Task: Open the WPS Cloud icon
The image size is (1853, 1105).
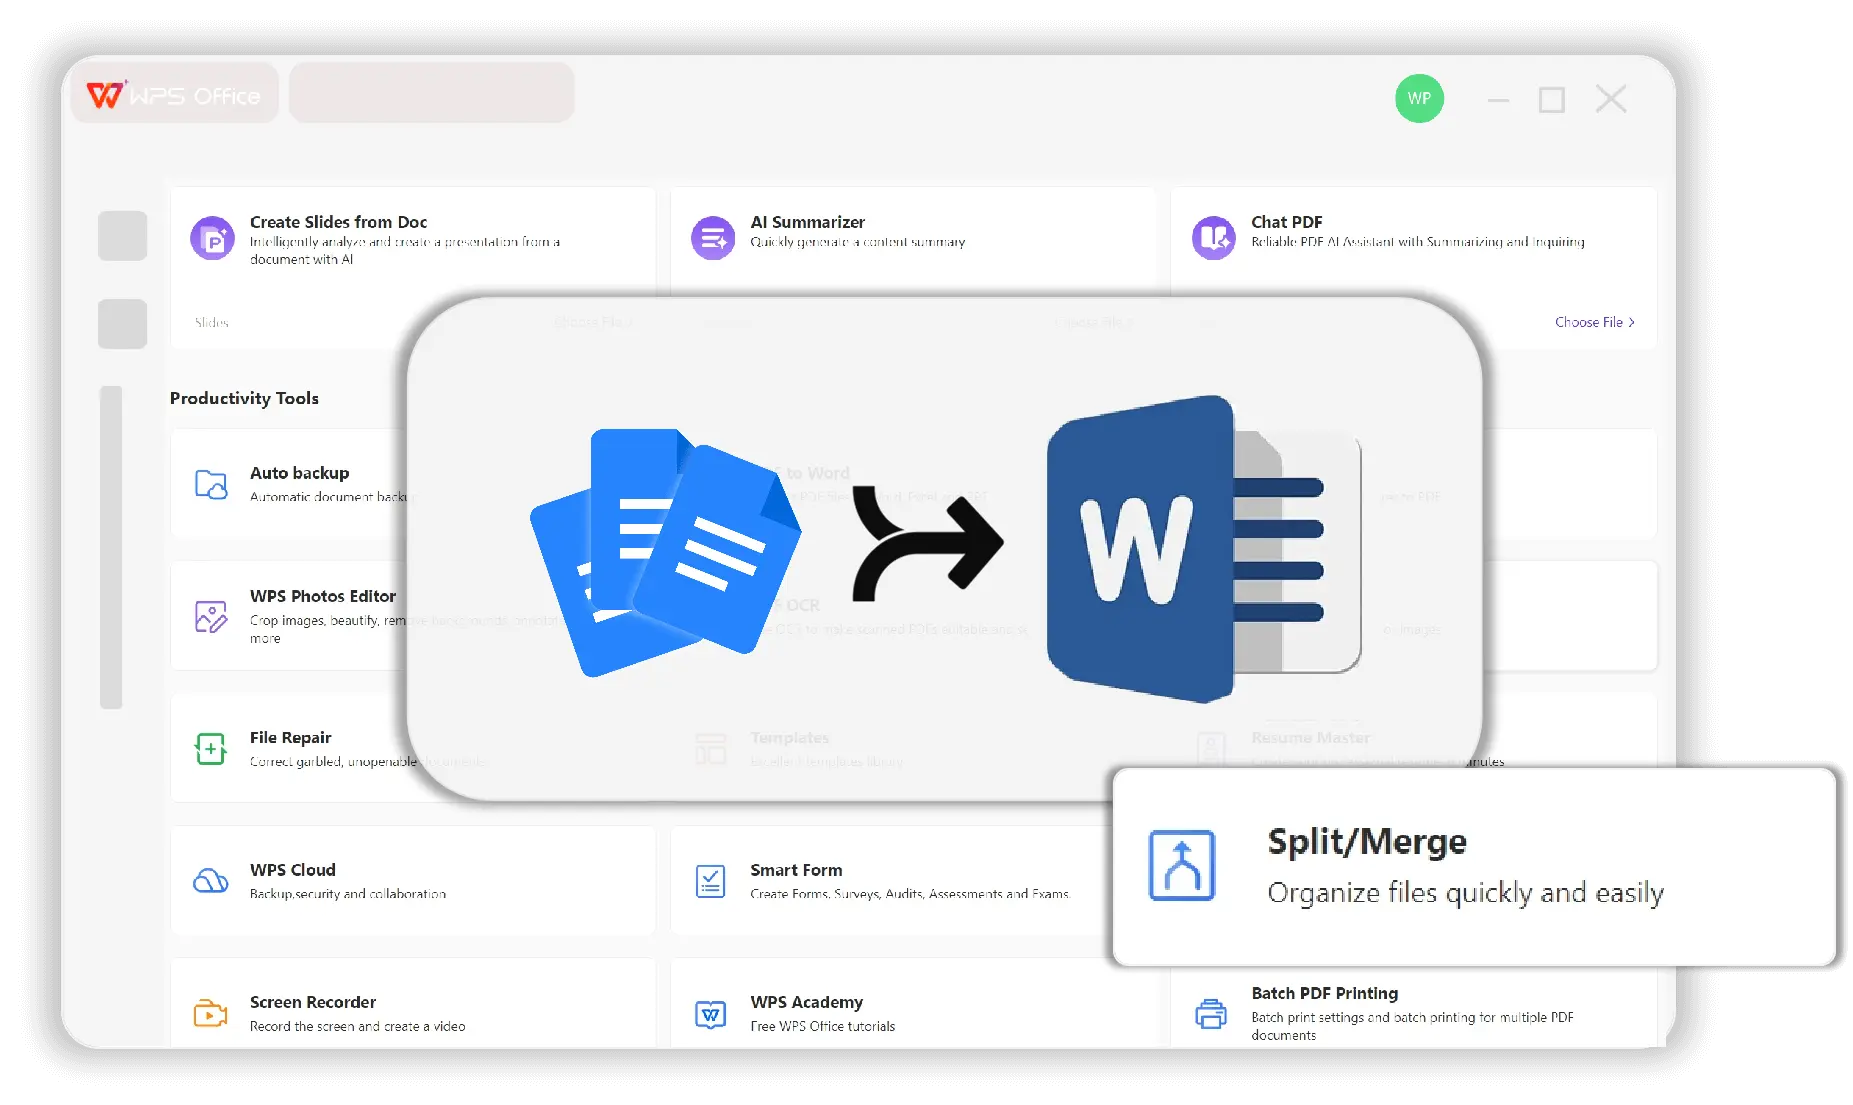Action: click(x=210, y=880)
